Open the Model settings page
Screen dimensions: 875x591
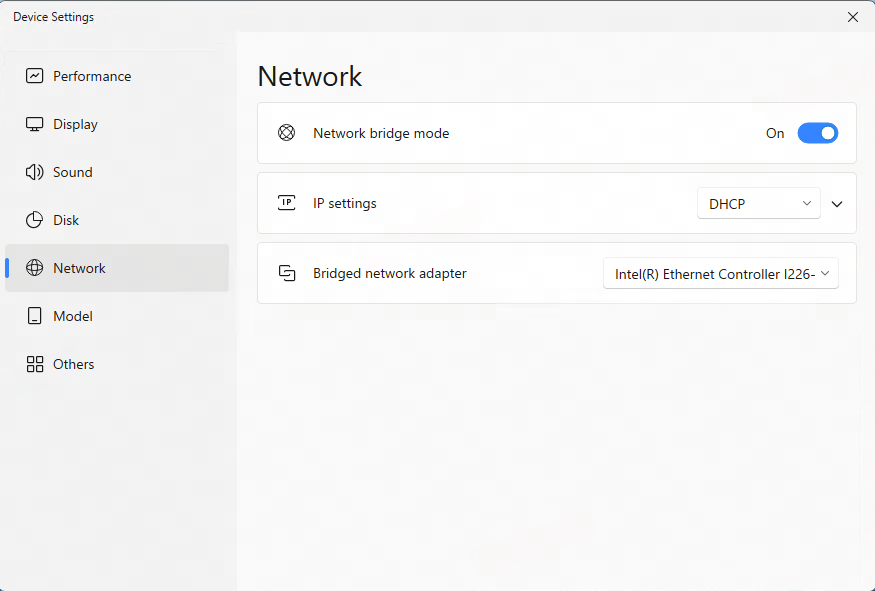73,316
